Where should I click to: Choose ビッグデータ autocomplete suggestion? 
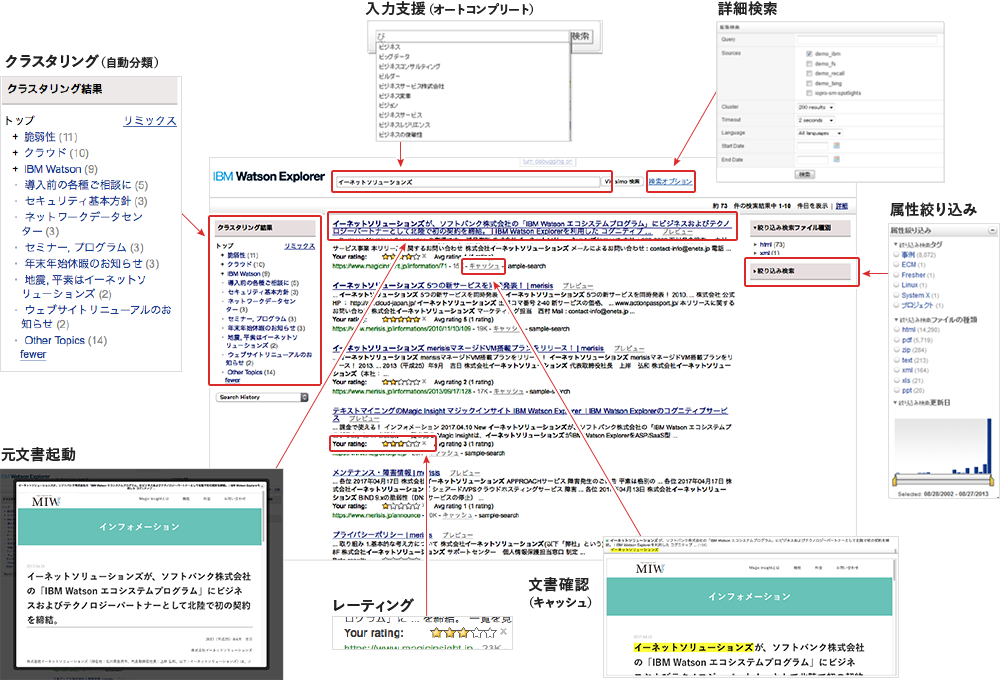[394, 57]
